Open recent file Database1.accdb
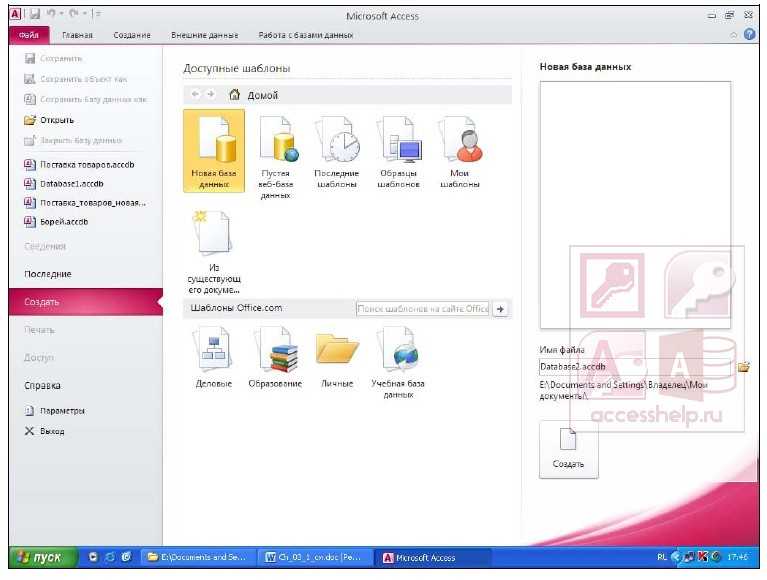The image size is (767, 580). point(64,184)
